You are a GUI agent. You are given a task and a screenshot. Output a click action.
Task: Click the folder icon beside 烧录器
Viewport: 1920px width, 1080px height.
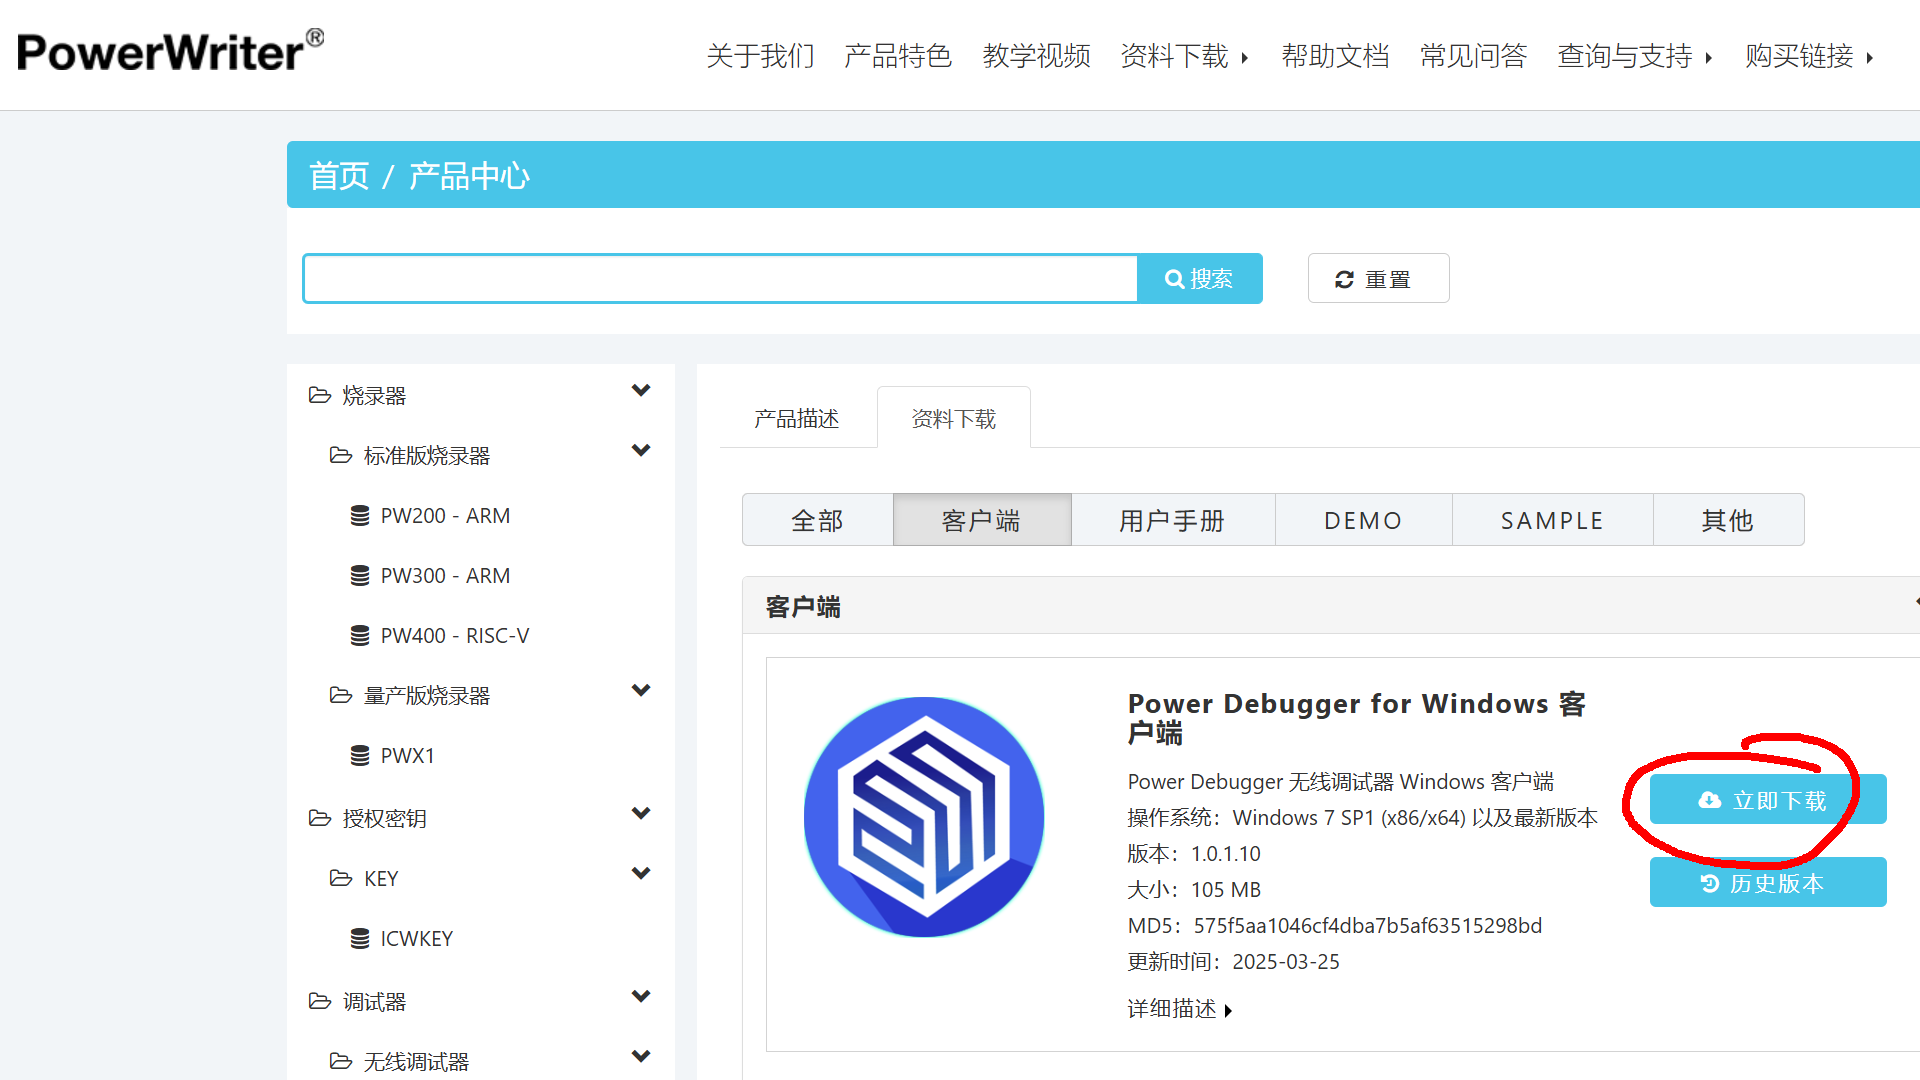tap(320, 394)
